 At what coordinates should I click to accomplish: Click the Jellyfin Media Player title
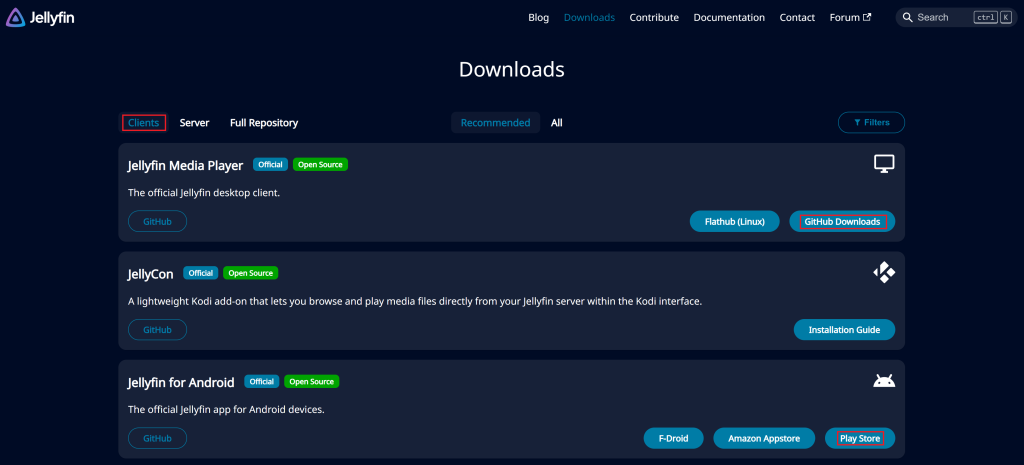pos(185,166)
